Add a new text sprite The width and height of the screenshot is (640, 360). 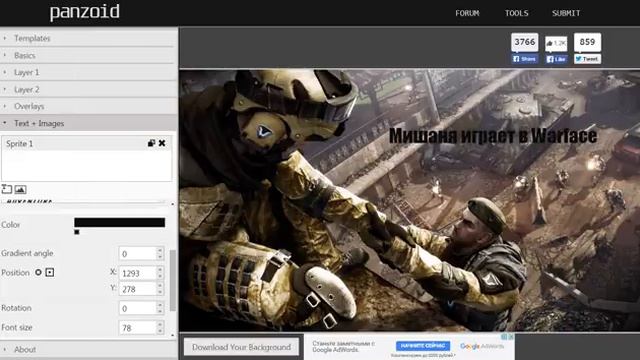tap(7, 189)
